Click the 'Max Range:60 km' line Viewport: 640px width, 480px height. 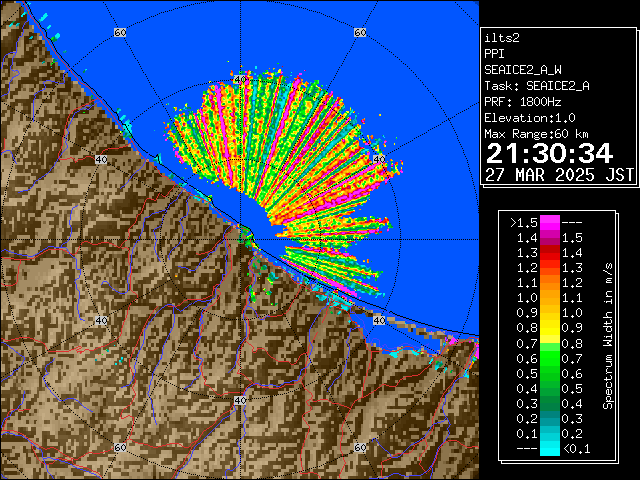(x=536, y=134)
